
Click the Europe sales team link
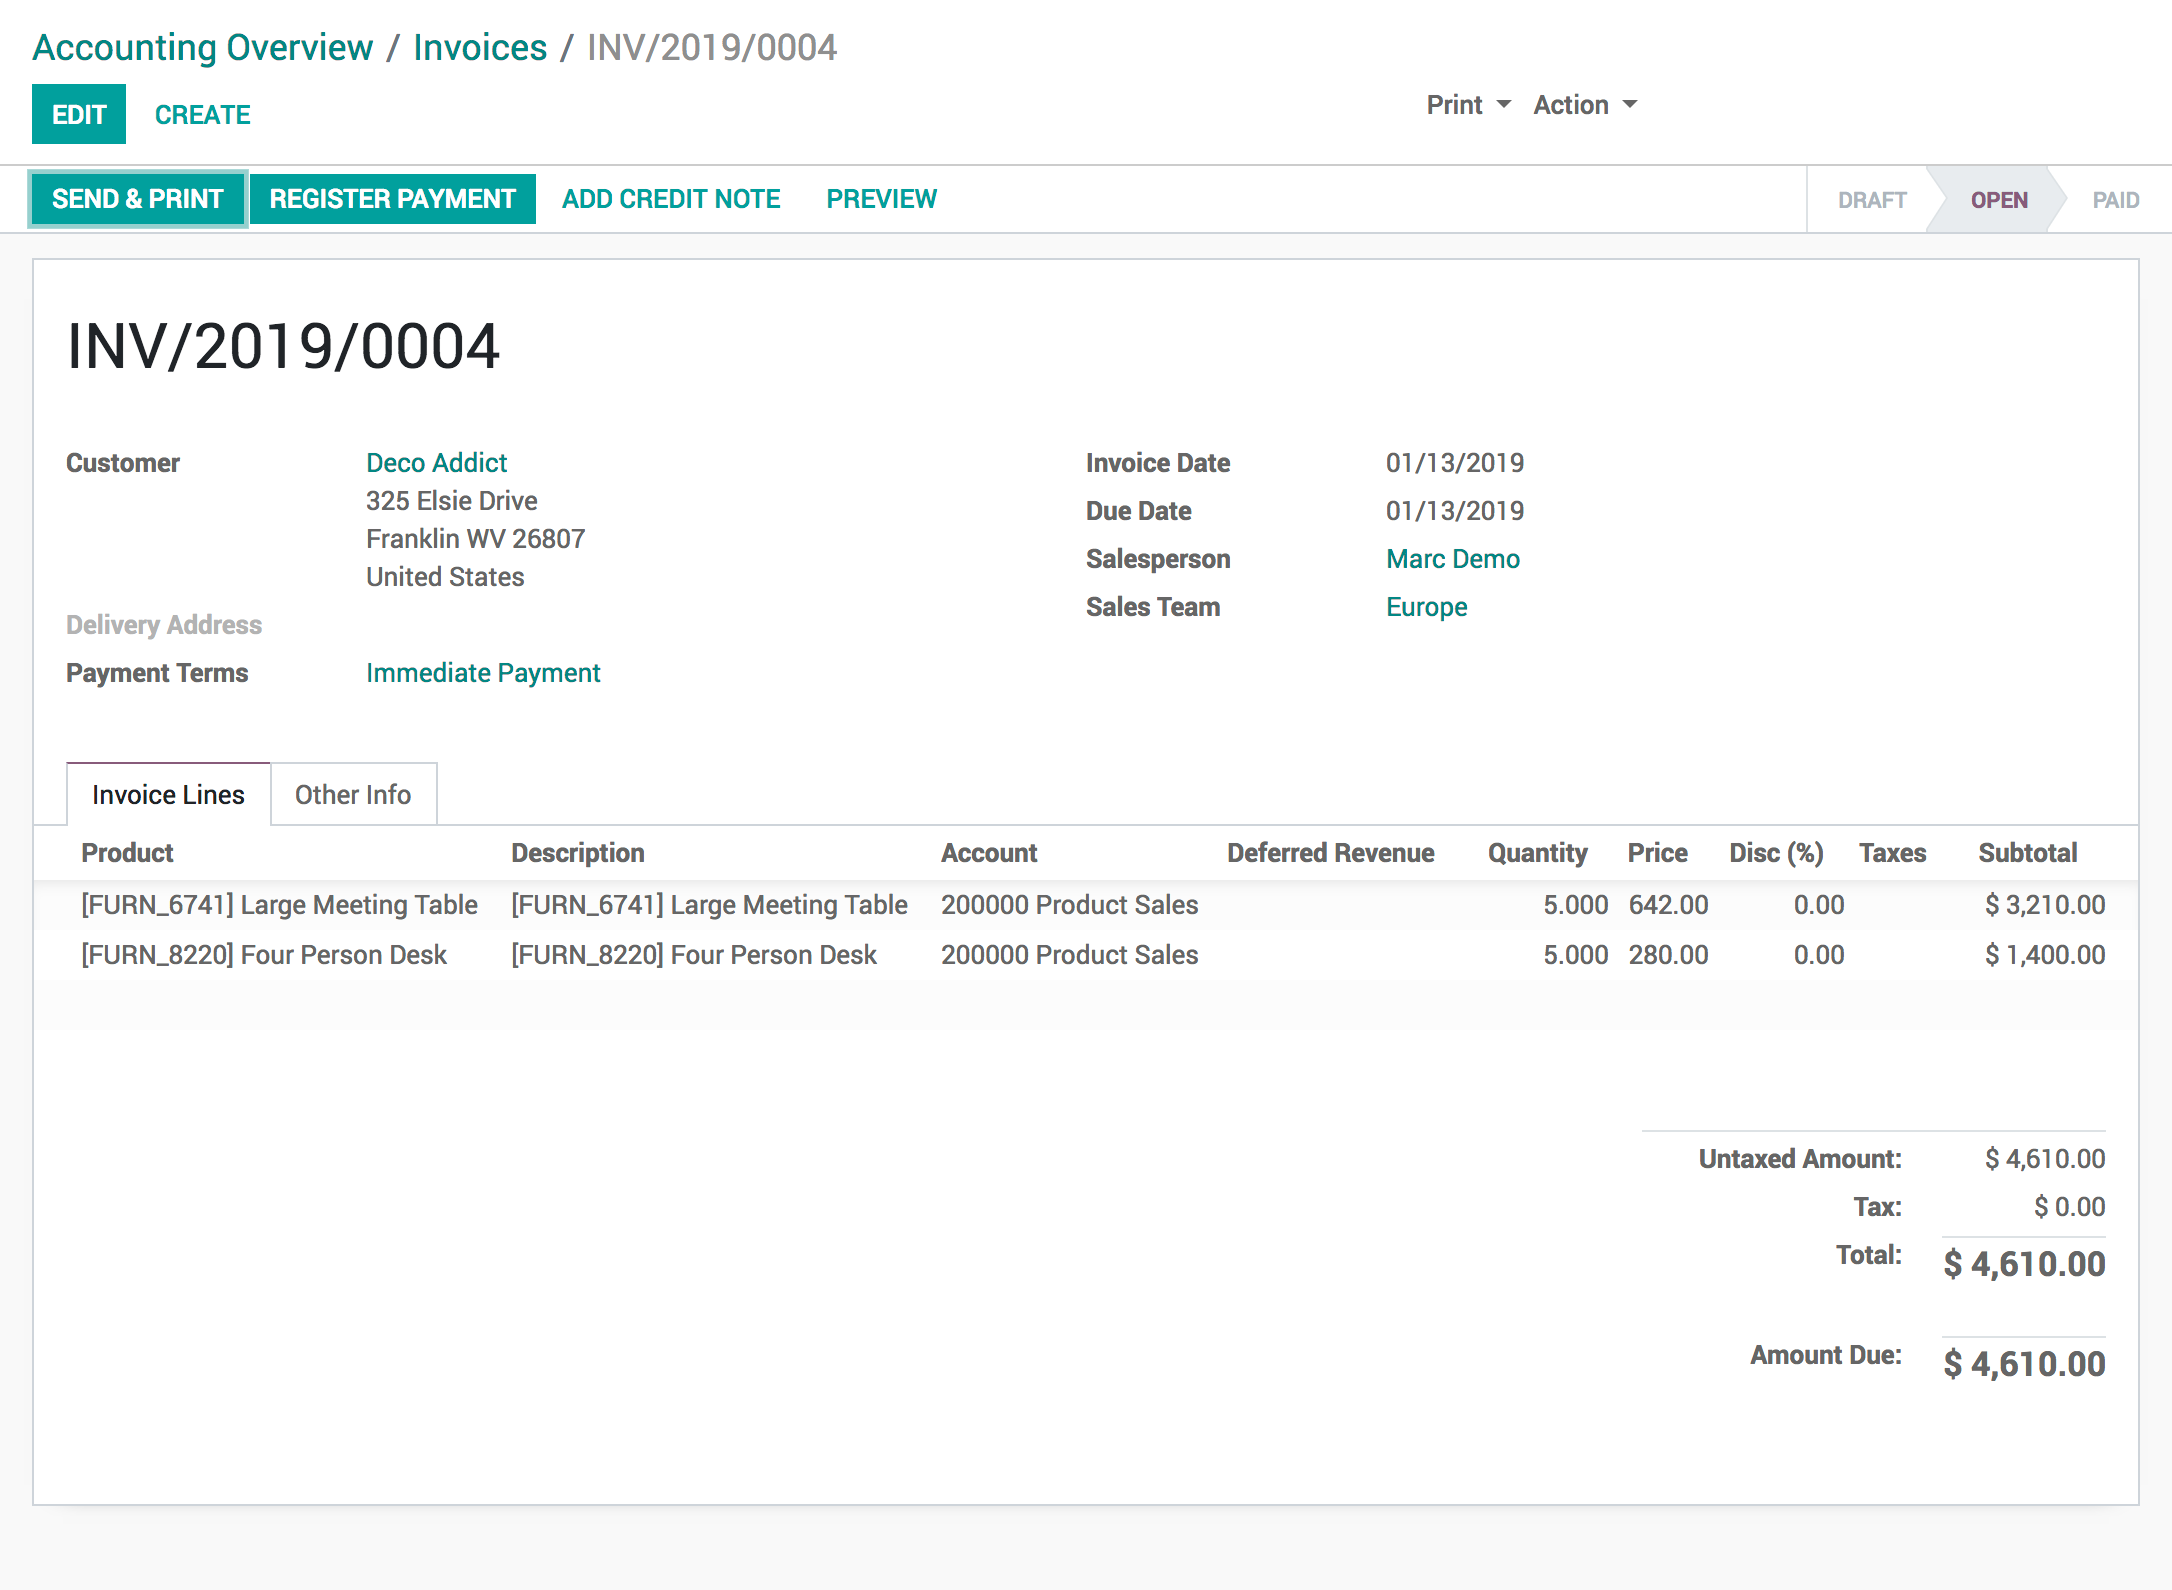coord(1427,607)
